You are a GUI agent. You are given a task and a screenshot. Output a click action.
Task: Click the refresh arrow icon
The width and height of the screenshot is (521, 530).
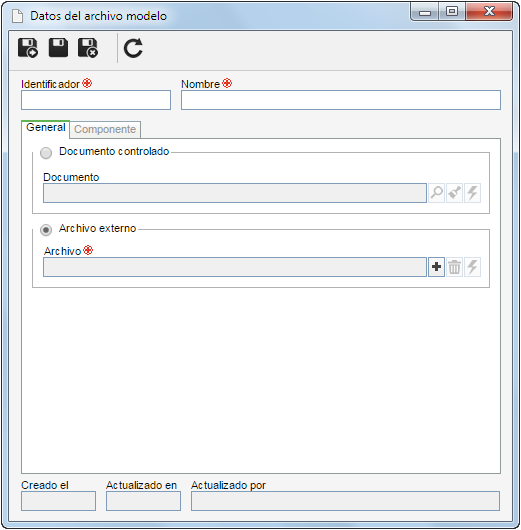[x=133, y=48]
